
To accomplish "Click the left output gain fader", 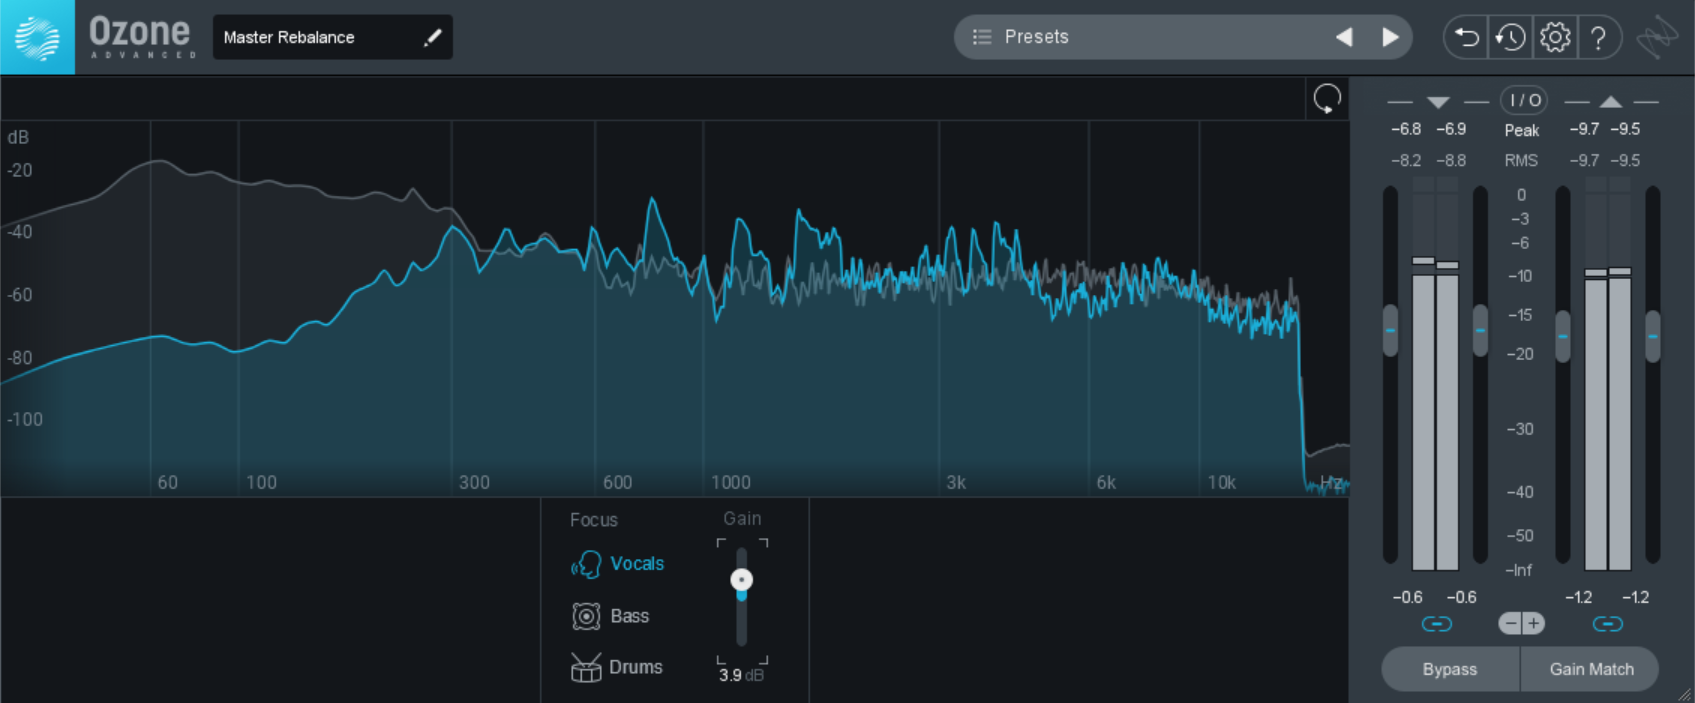I will tap(1563, 337).
